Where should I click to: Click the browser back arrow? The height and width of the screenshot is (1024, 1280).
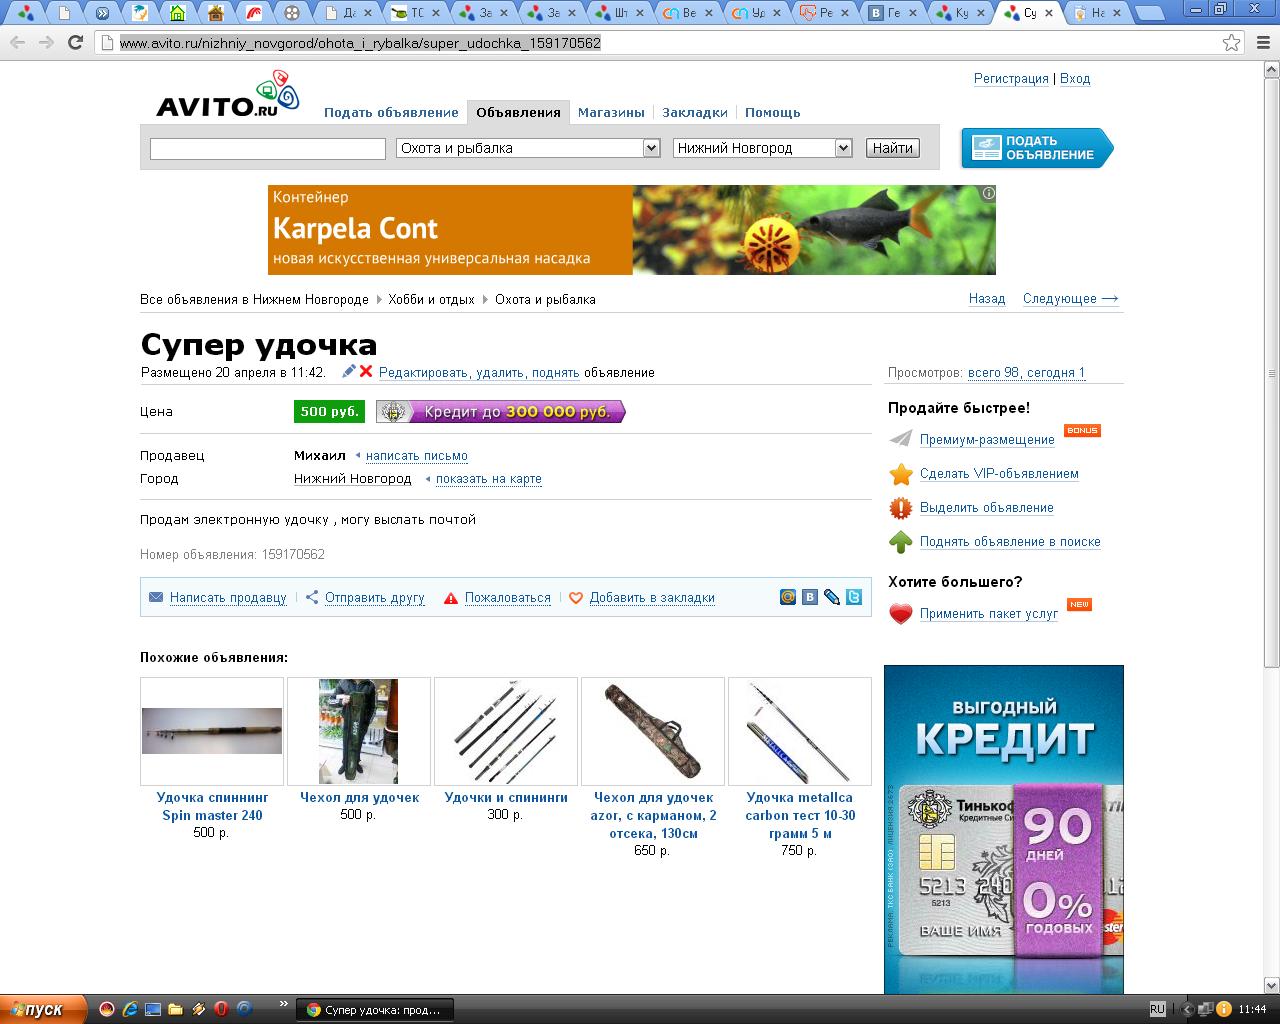click(x=18, y=43)
